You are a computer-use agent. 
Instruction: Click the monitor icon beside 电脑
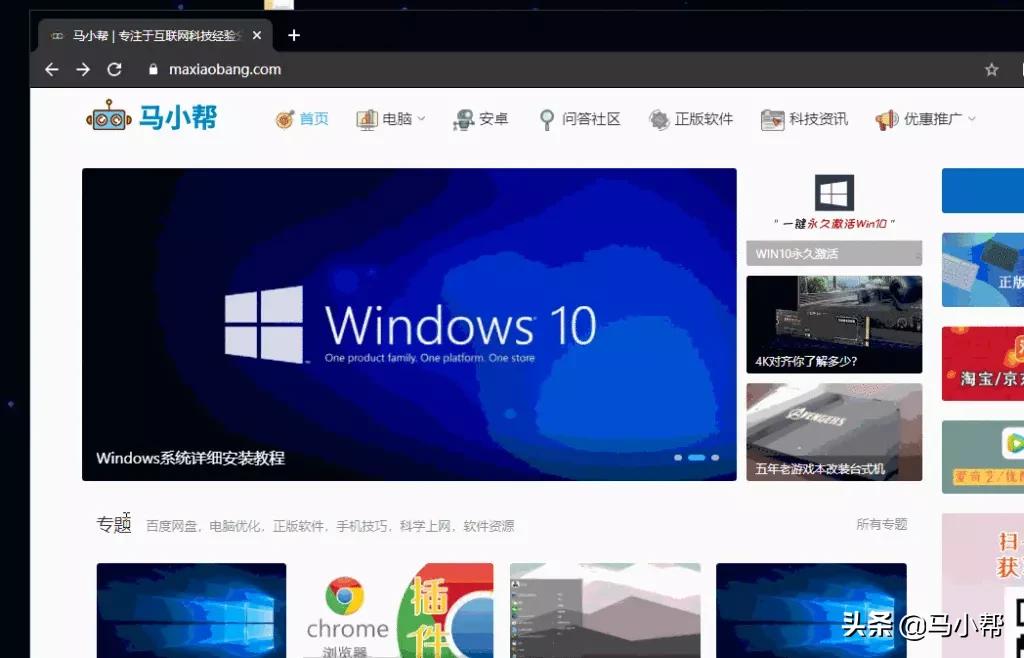[367, 118]
